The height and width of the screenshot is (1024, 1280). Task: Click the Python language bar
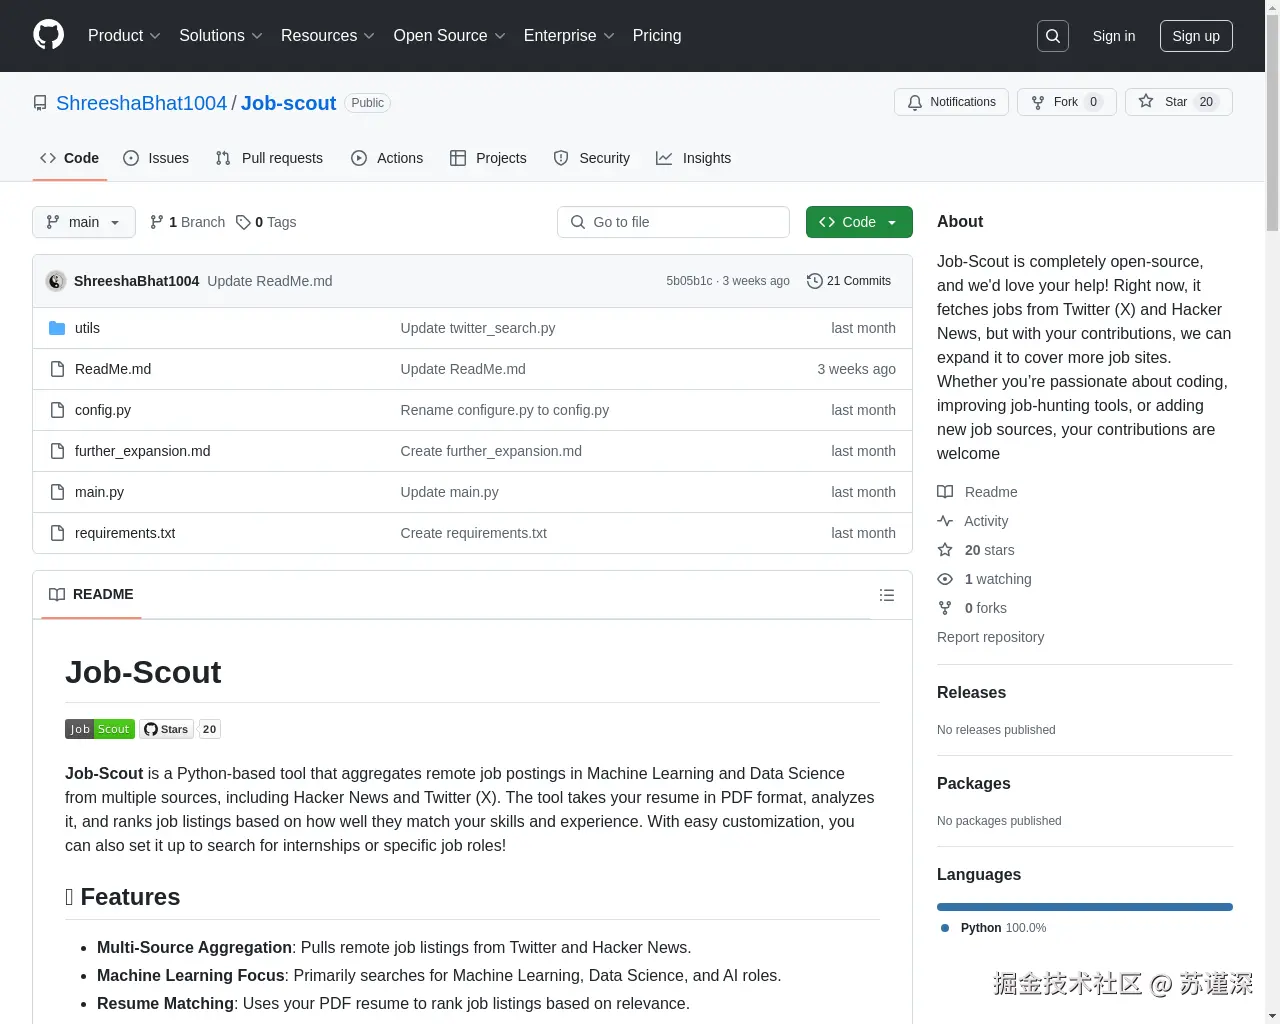pos(1085,907)
